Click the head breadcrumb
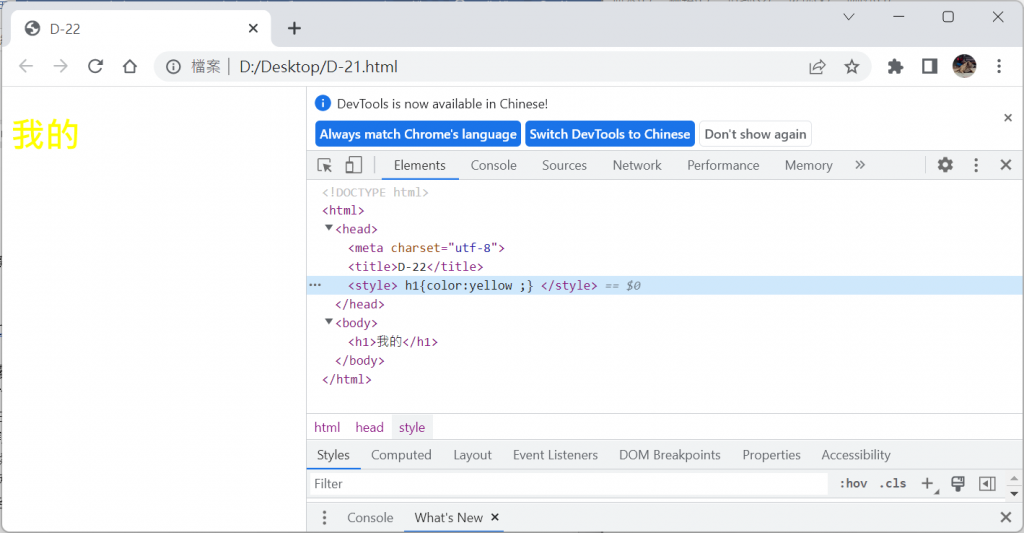The width and height of the screenshot is (1024, 533). [x=370, y=427]
